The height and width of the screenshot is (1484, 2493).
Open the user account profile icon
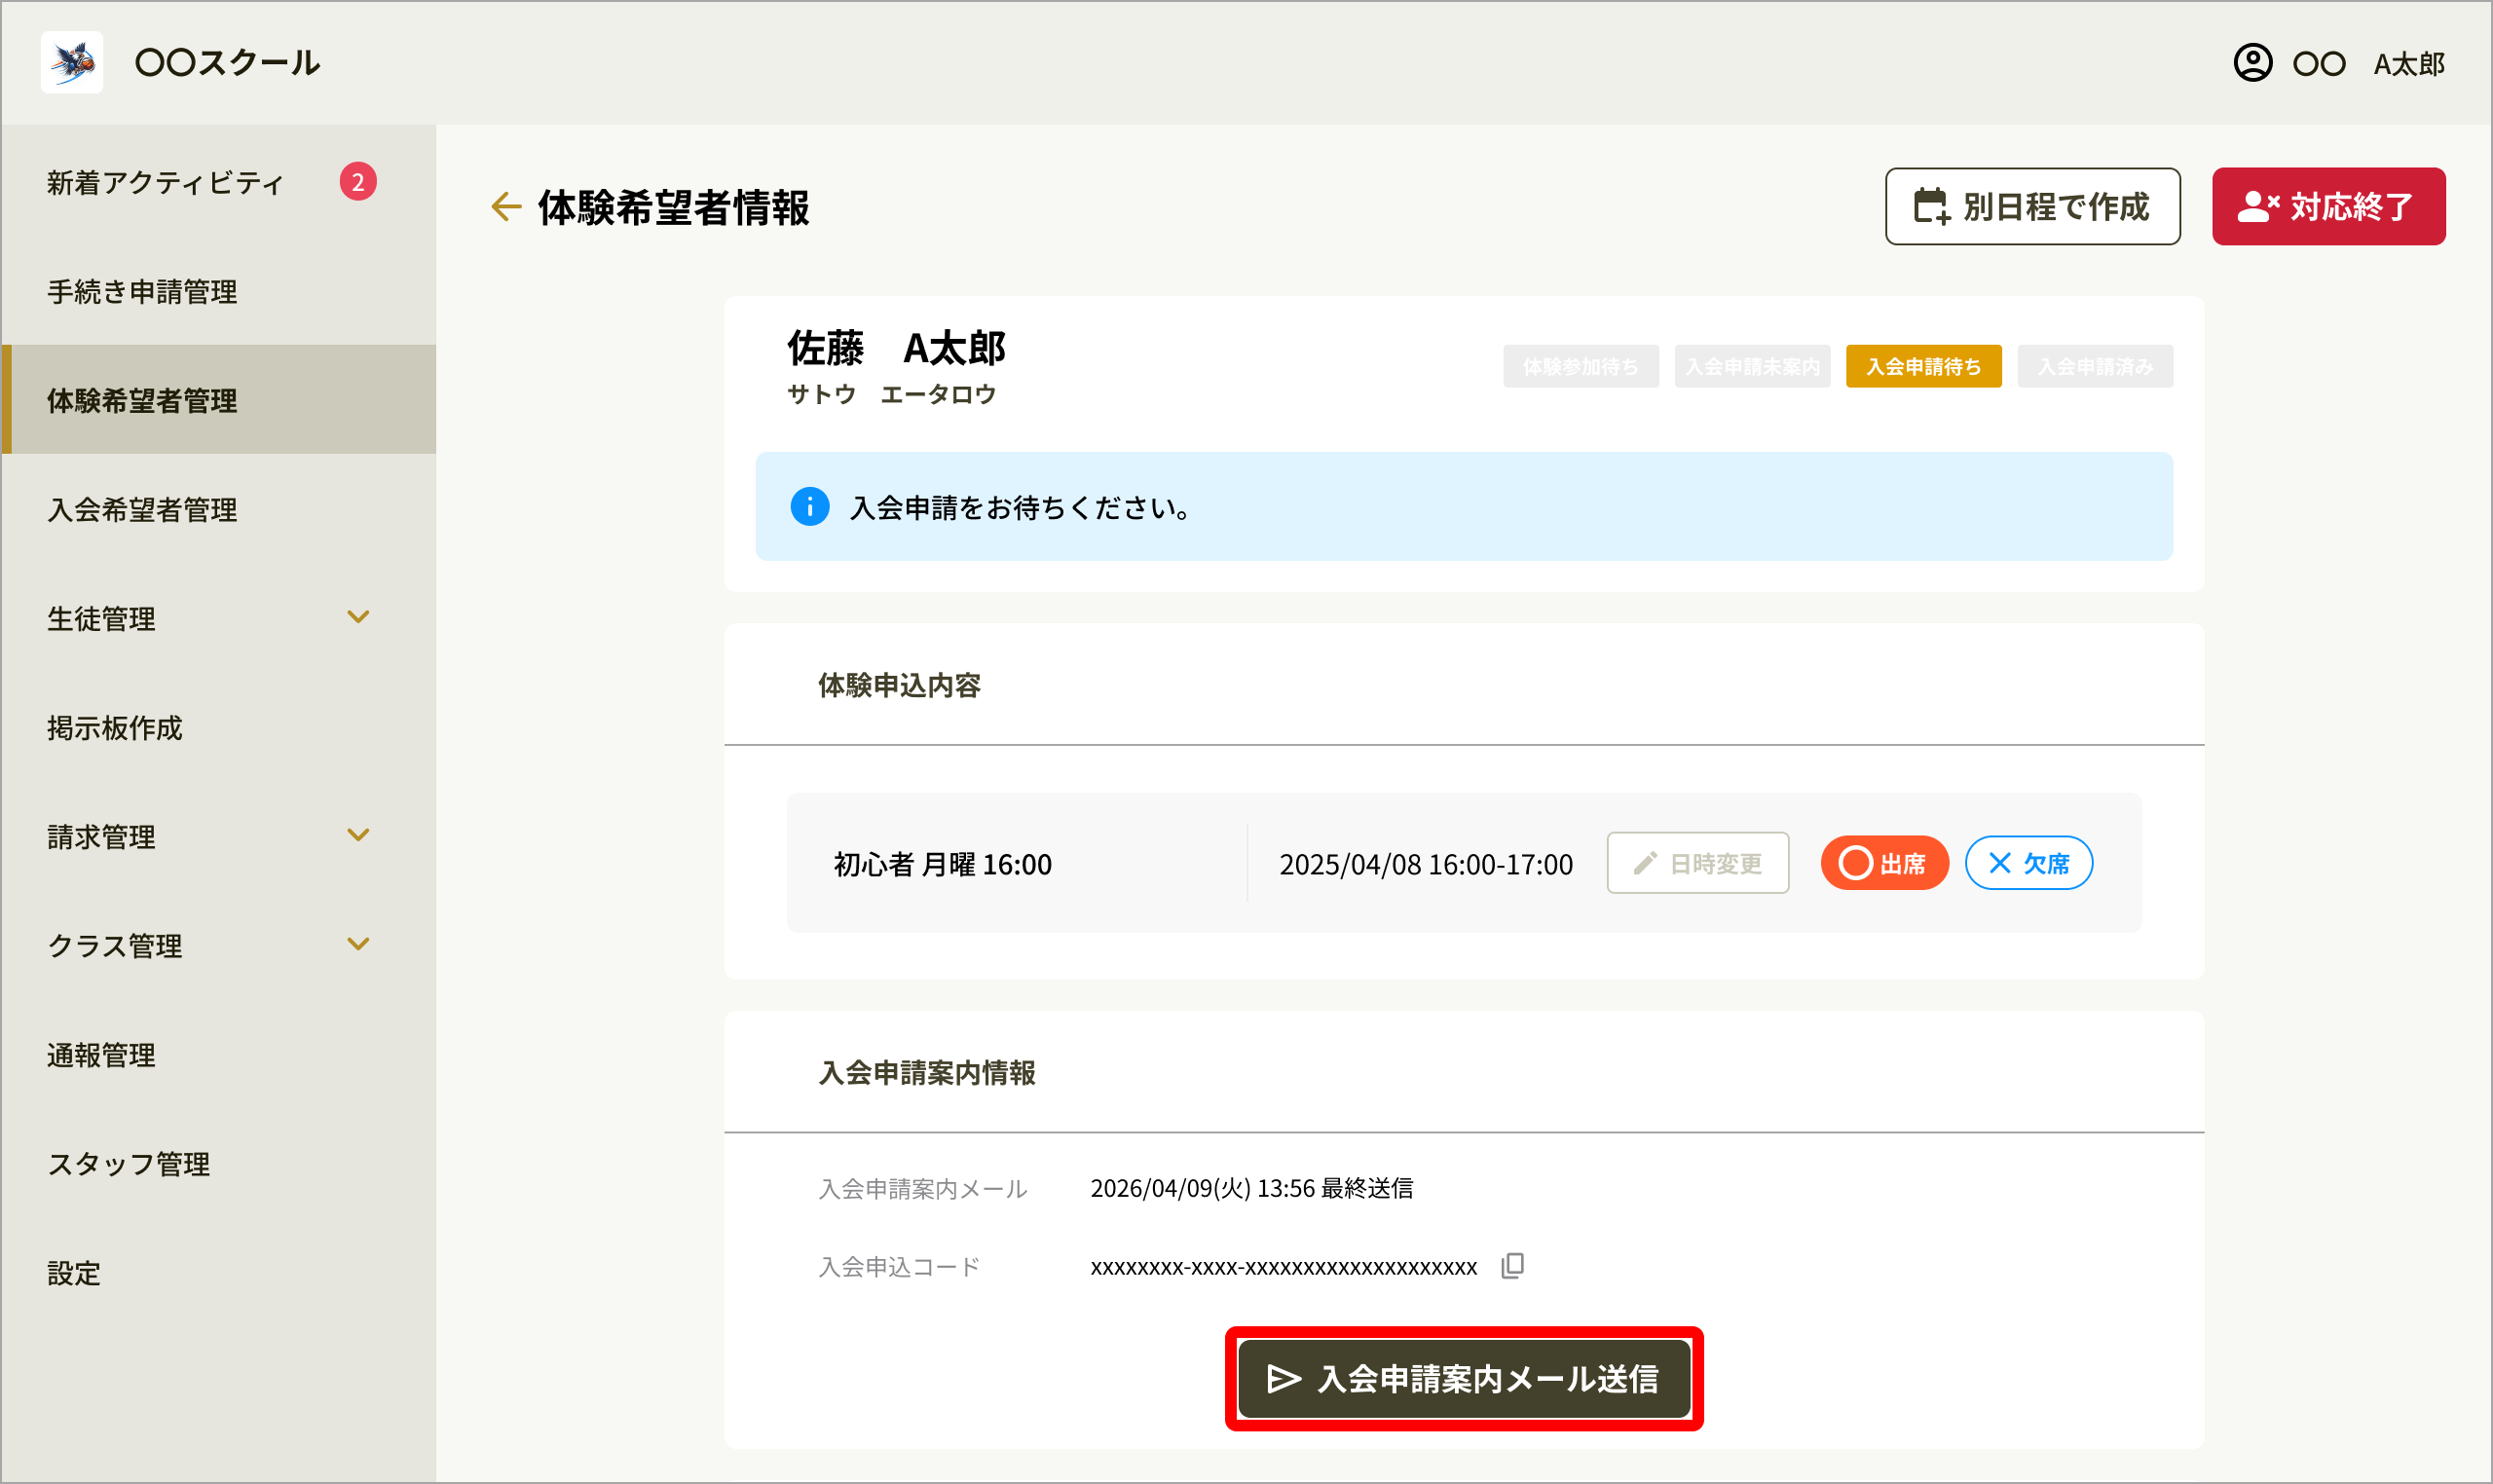click(2252, 63)
